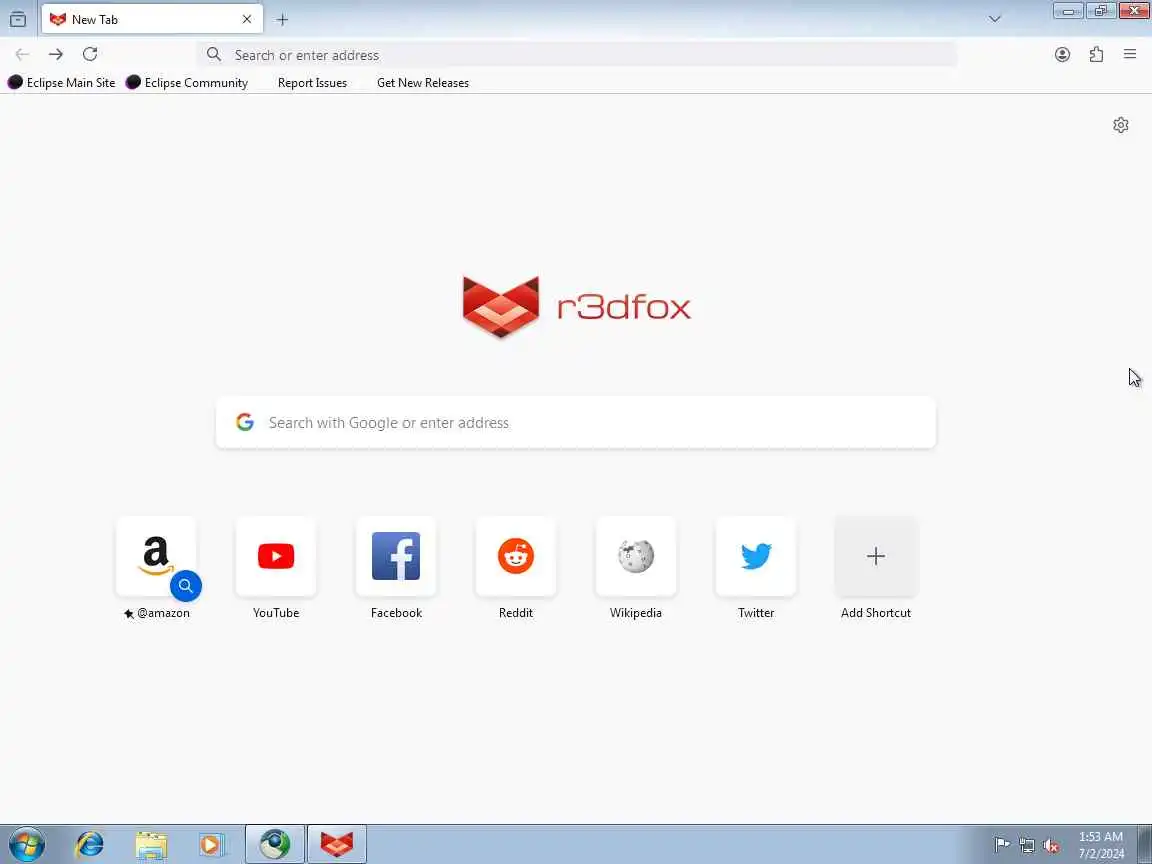1152x864 pixels.
Task: Go forward one page
Action: coord(56,54)
